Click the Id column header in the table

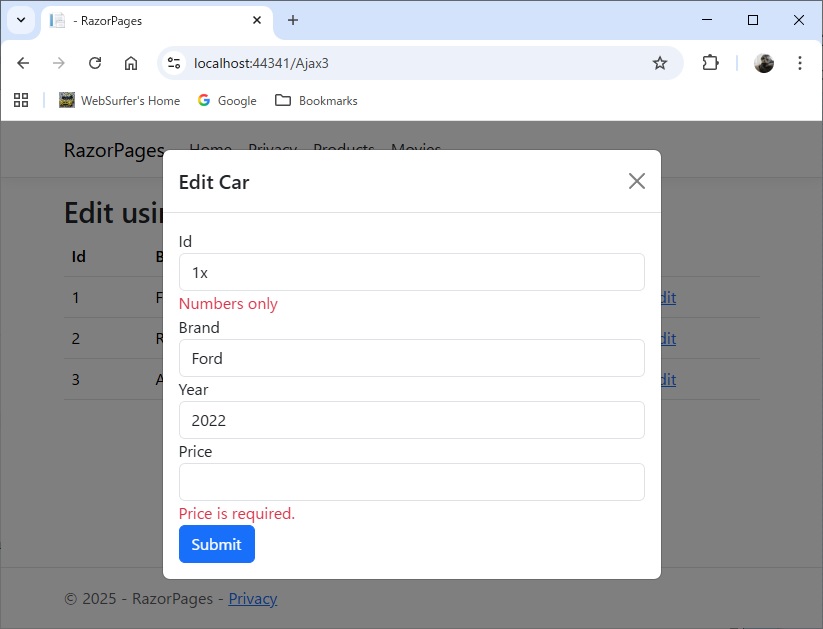(x=79, y=256)
